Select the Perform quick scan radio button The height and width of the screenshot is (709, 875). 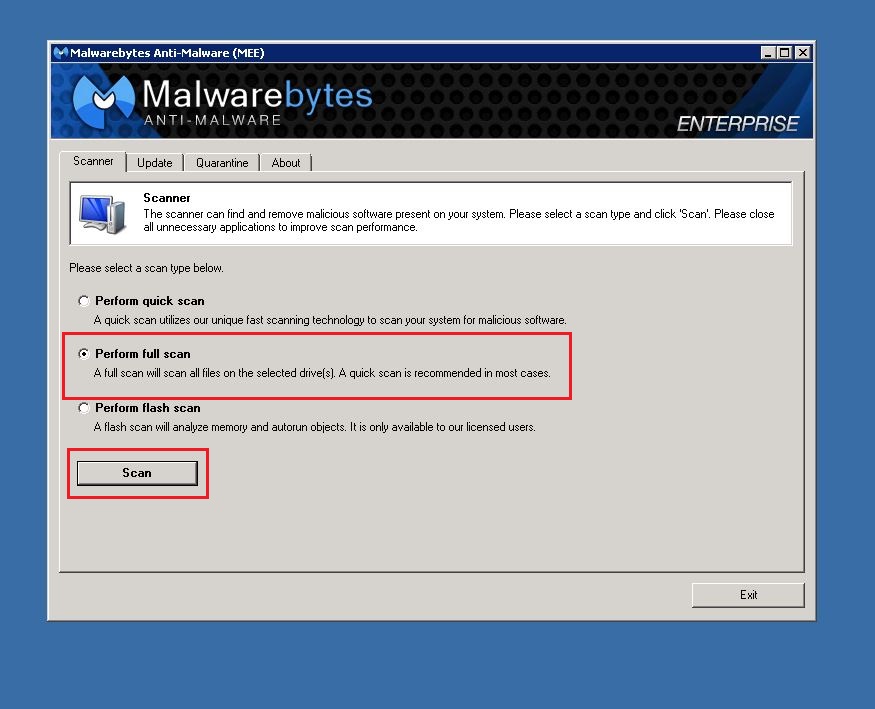tap(84, 301)
